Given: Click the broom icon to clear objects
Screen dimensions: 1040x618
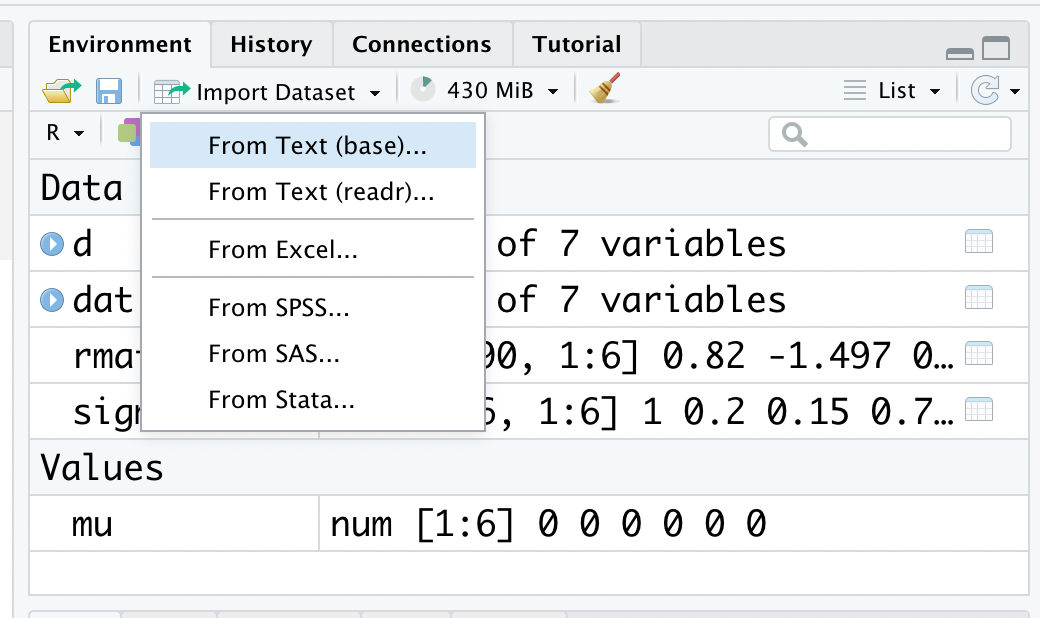Looking at the screenshot, I should click(604, 91).
